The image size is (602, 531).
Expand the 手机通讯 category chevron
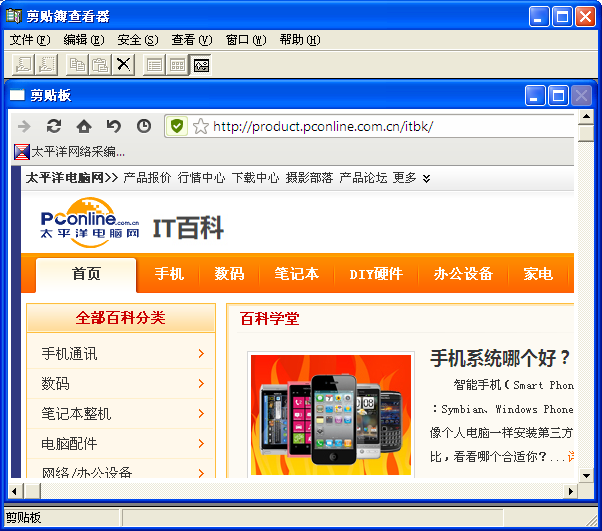click(201, 354)
